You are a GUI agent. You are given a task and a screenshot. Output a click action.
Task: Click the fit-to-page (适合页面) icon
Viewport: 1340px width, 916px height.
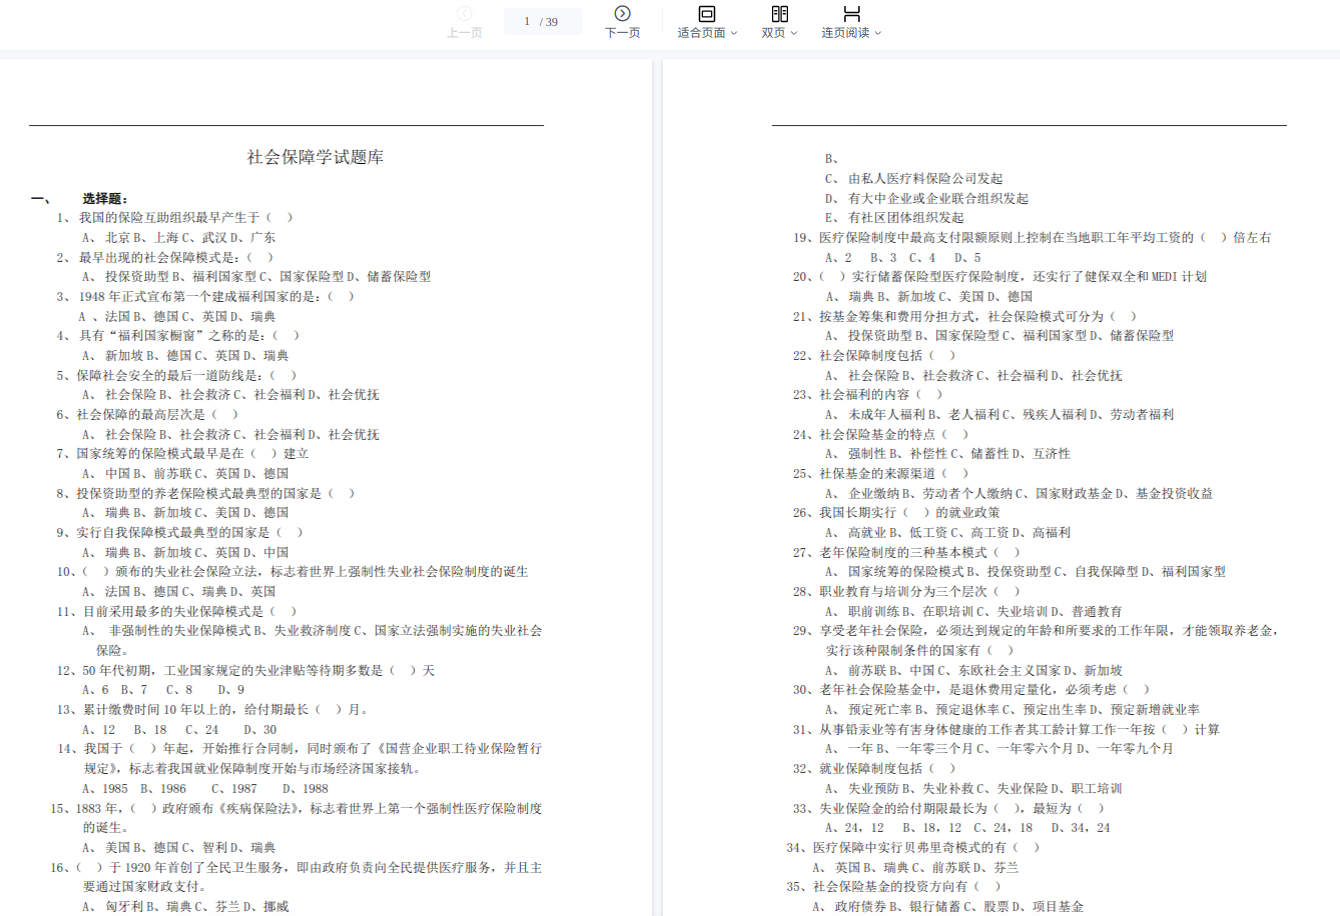point(706,14)
